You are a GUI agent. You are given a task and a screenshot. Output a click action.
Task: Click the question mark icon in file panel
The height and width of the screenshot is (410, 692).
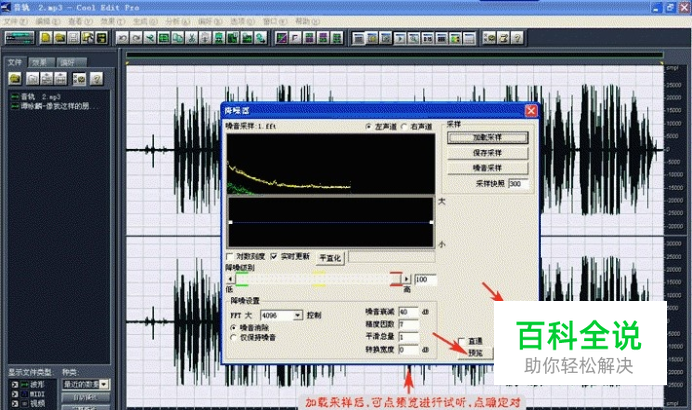click(96, 79)
